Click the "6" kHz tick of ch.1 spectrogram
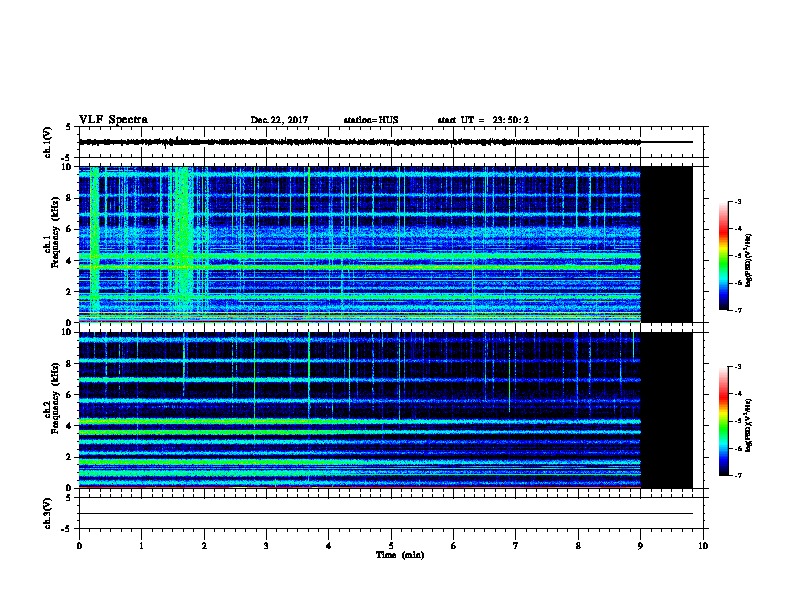Screen dimensions: 792x612 70,229
